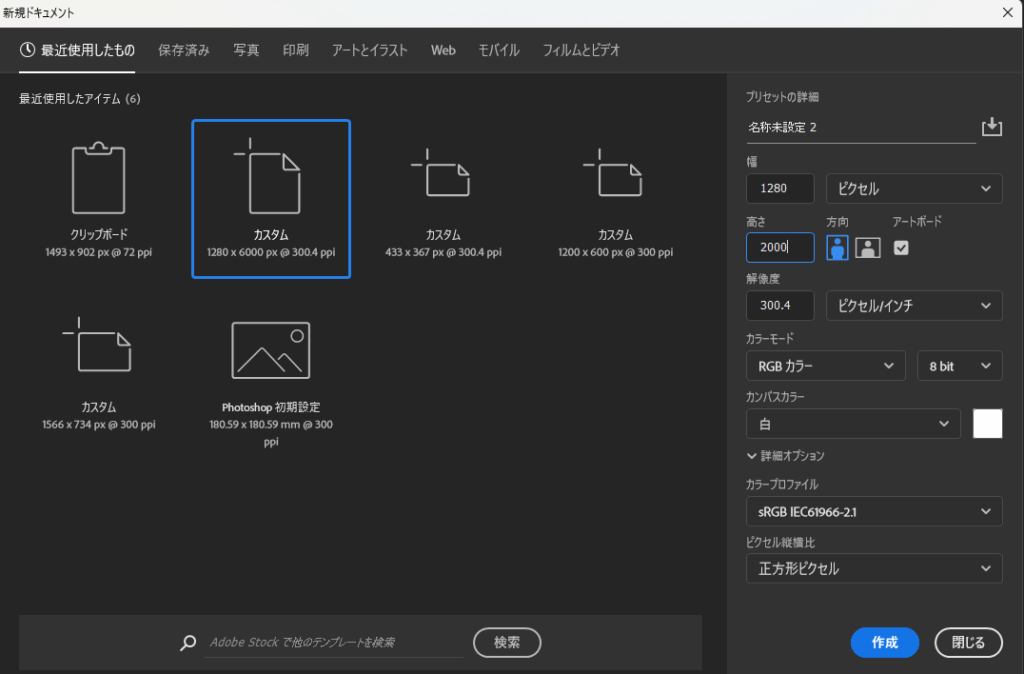Click the 閉じる button
Viewport: 1024px width, 674px height.
click(967, 643)
